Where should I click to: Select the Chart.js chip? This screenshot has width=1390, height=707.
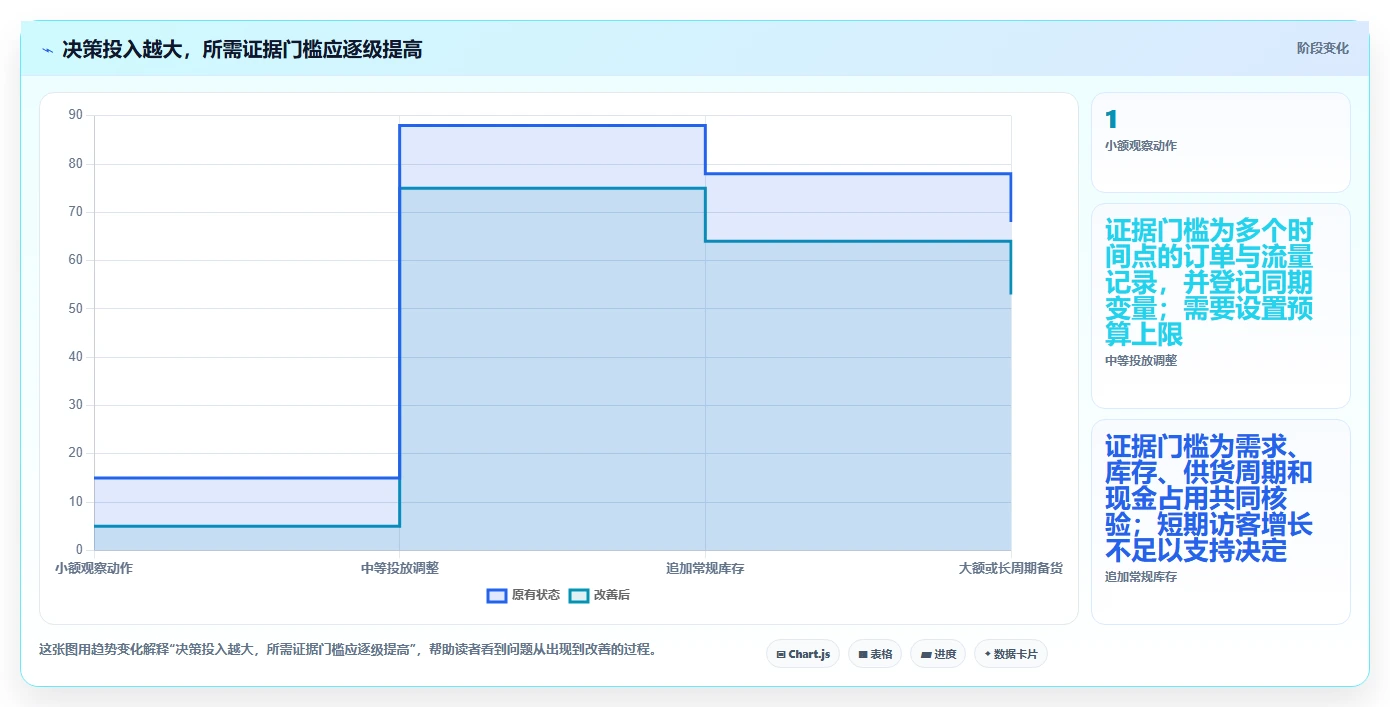pyautogui.click(x=803, y=654)
